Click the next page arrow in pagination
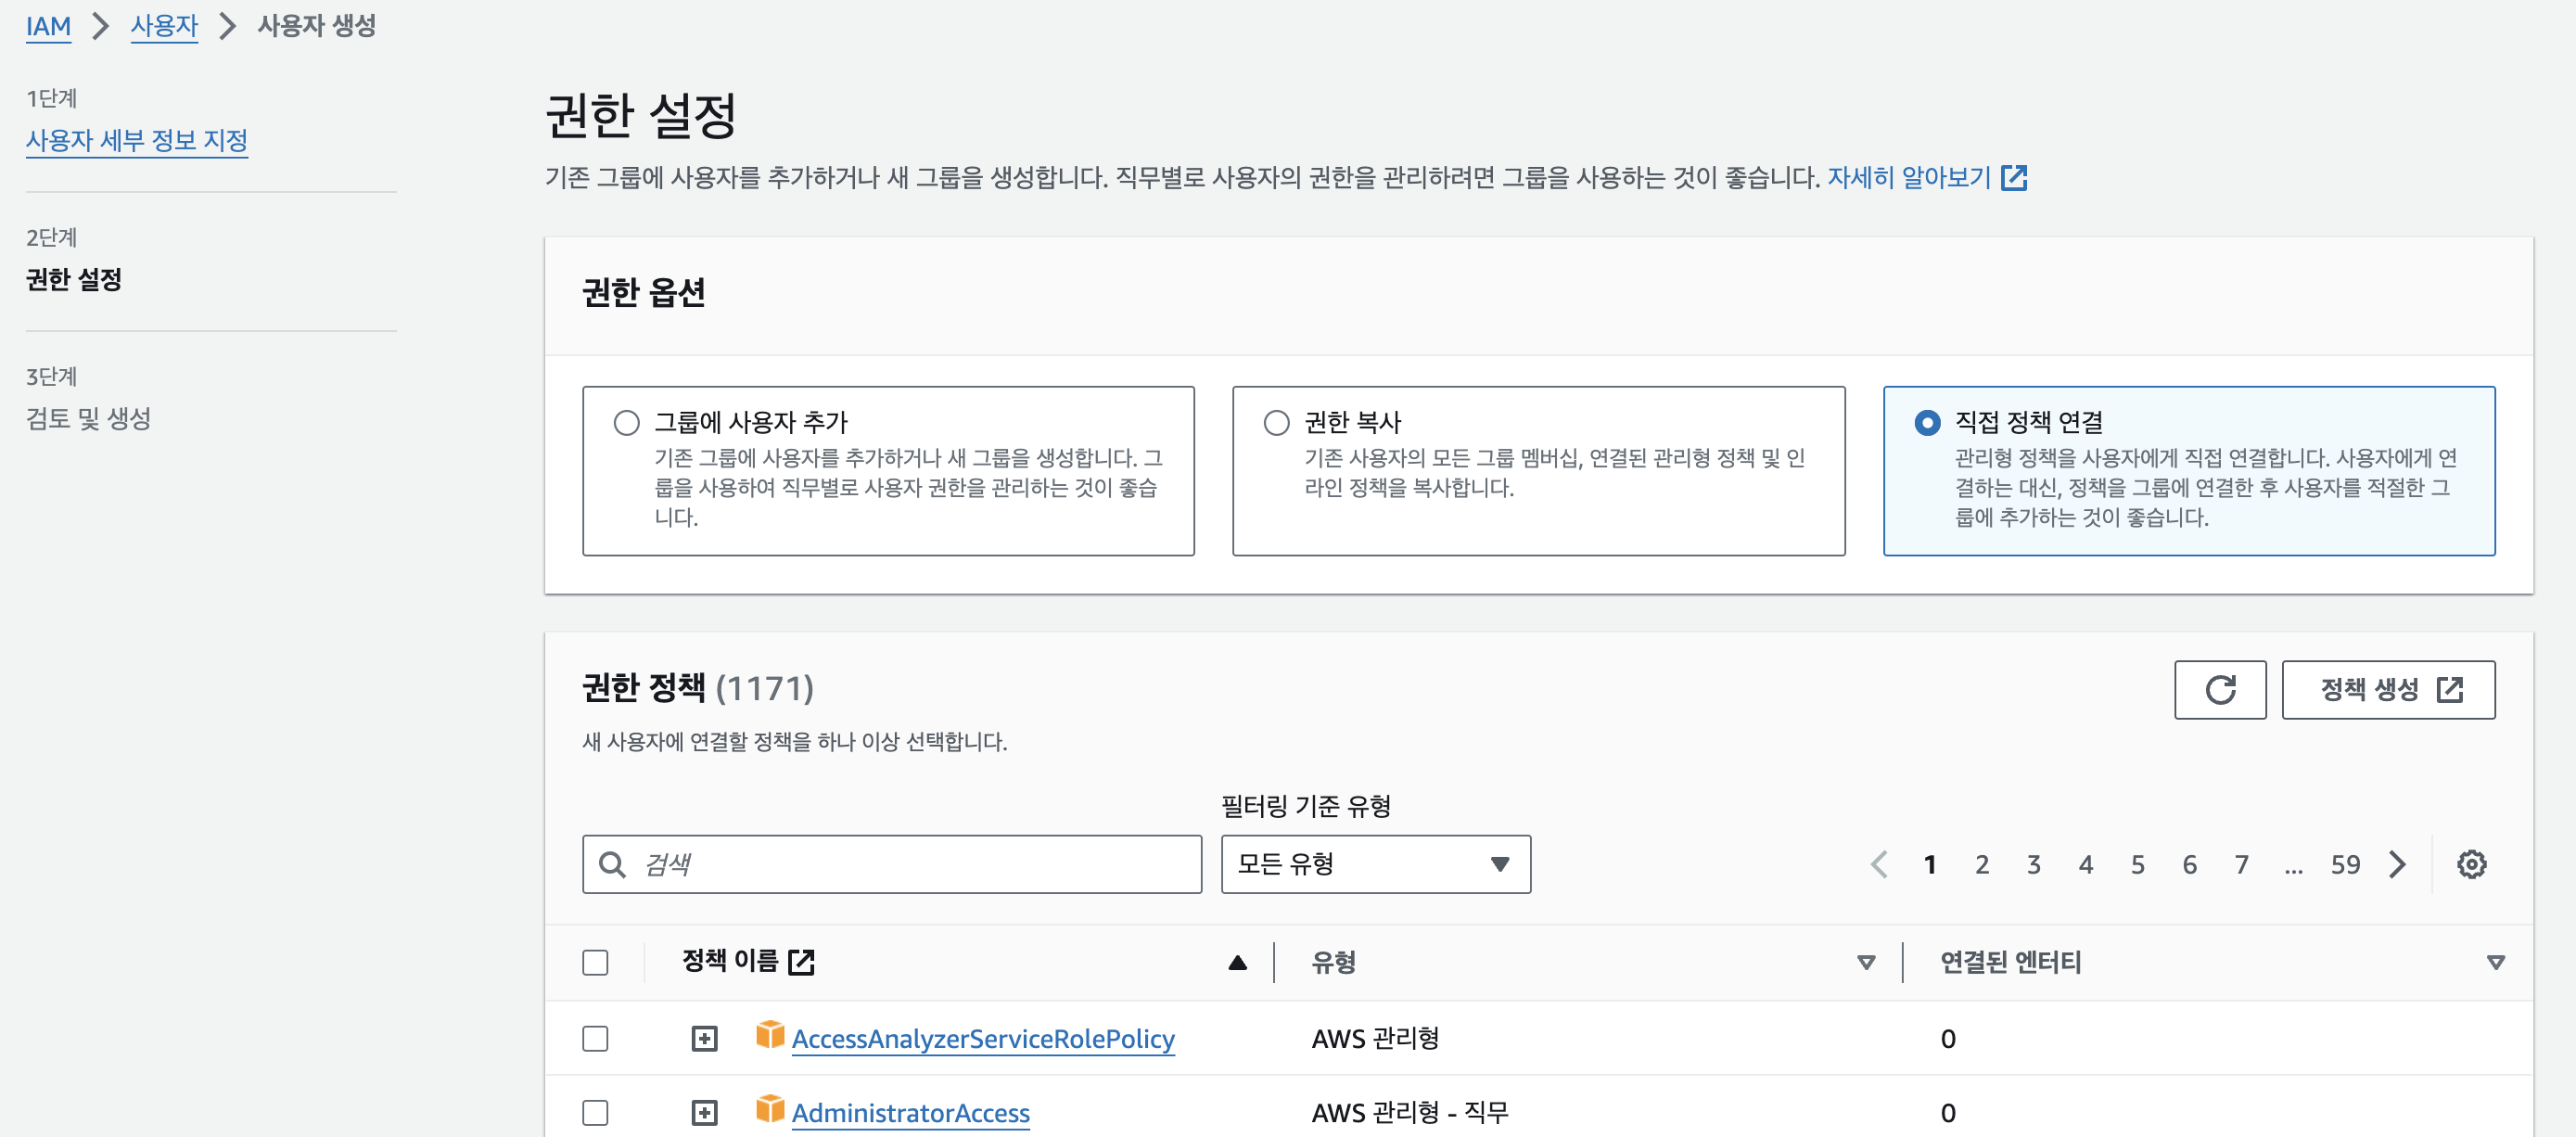 click(2397, 864)
